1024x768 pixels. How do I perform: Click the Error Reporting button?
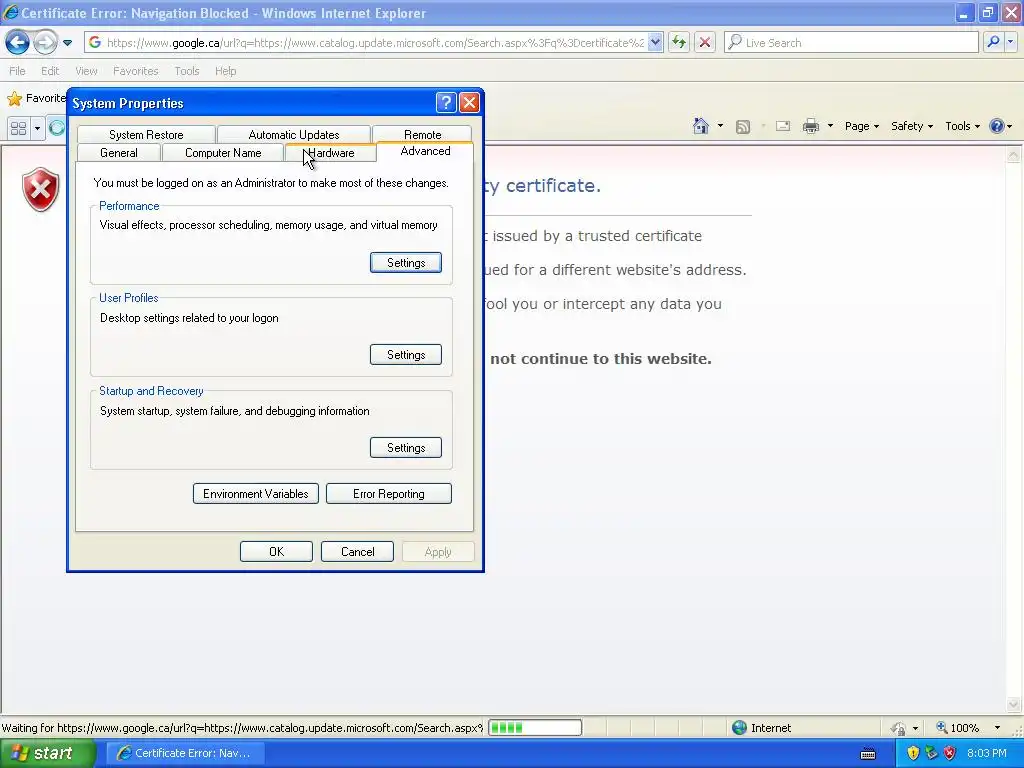(389, 494)
